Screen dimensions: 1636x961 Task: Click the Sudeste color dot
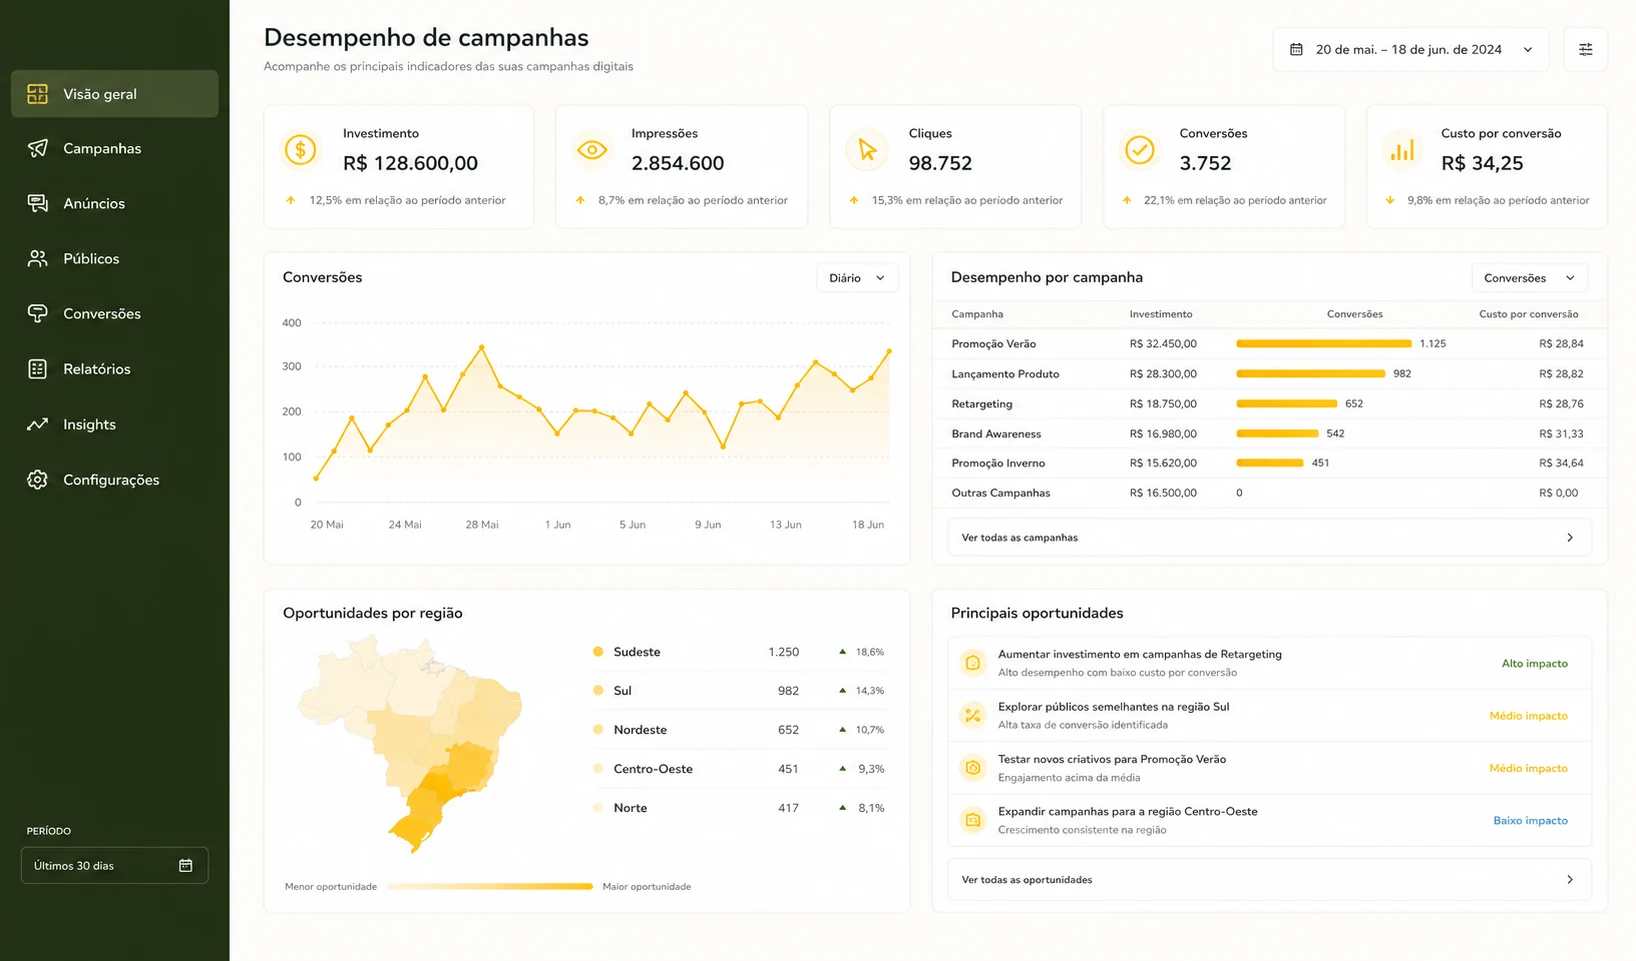pyautogui.click(x=598, y=652)
